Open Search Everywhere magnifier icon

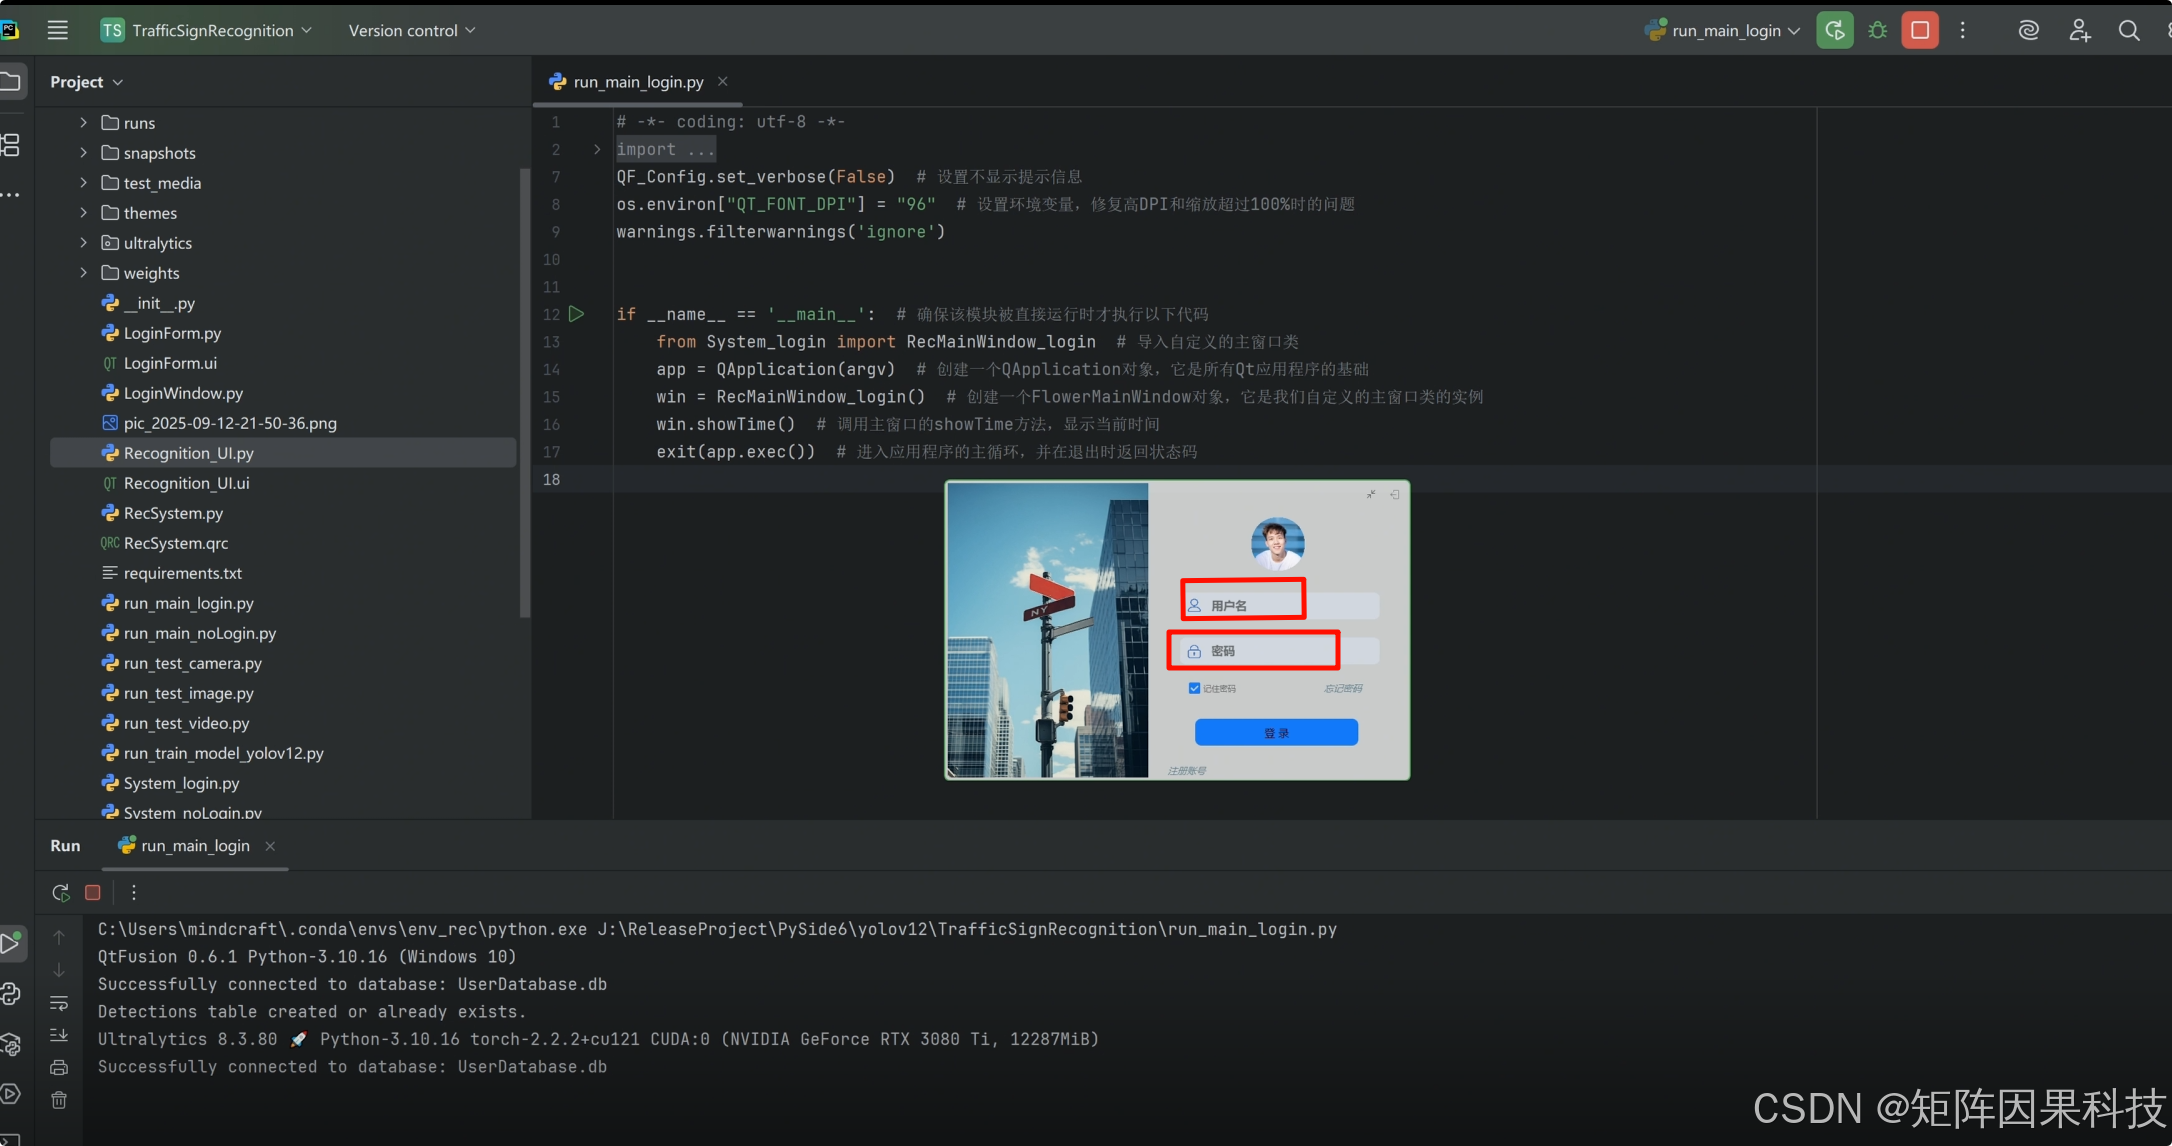[2129, 31]
